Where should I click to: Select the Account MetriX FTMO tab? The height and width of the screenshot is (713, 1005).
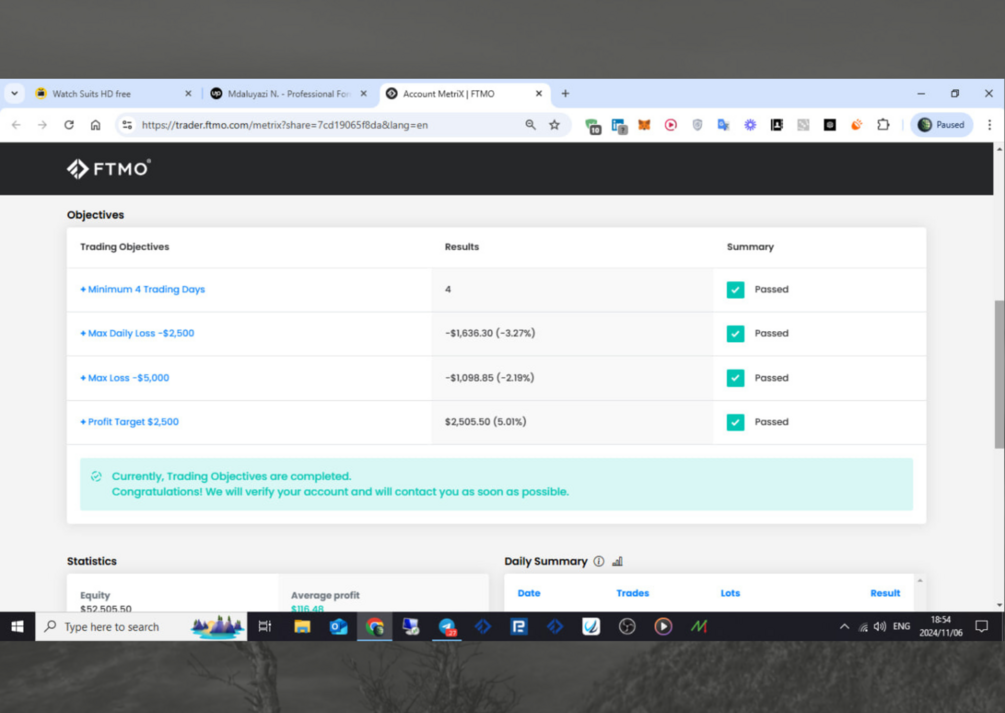[465, 94]
